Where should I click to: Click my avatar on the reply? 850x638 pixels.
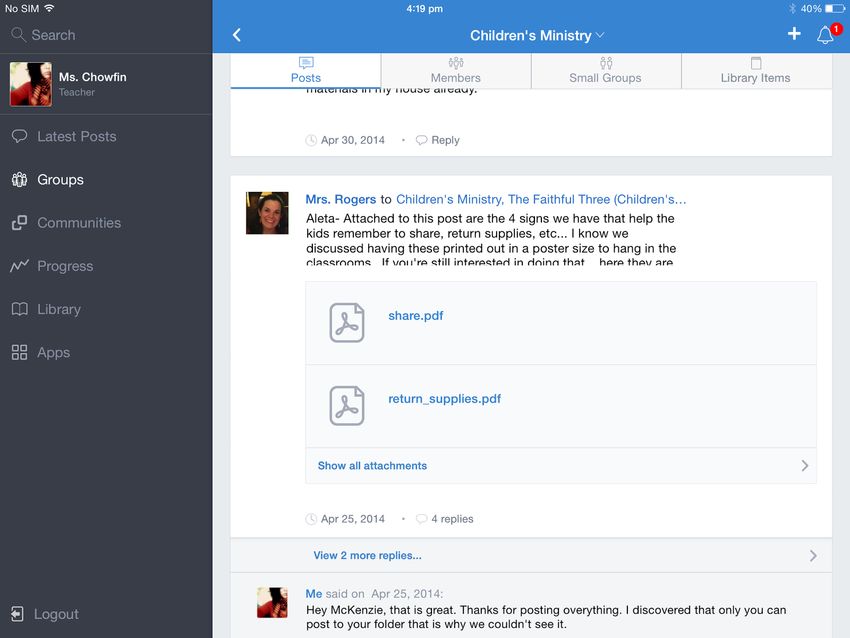(272, 603)
